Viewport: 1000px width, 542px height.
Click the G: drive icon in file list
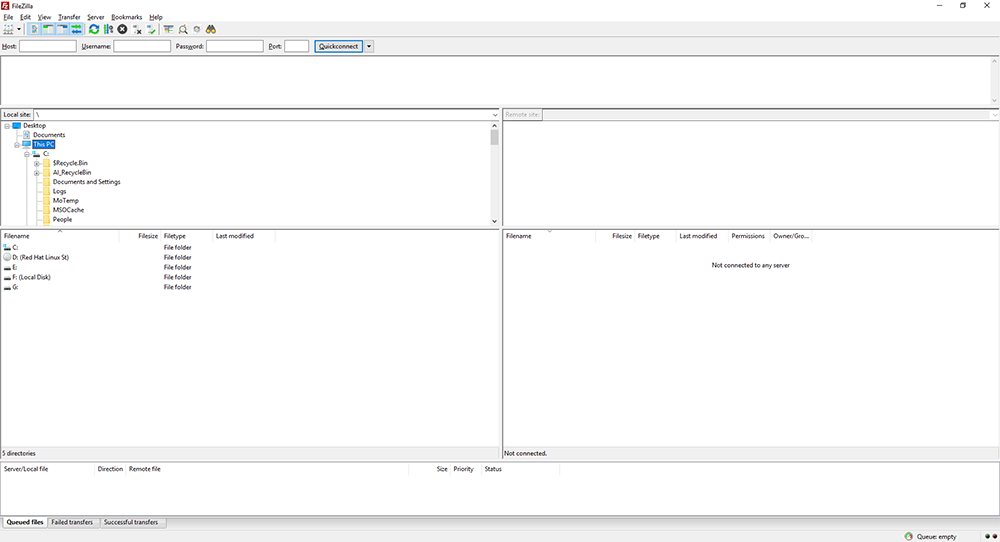point(7,288)
